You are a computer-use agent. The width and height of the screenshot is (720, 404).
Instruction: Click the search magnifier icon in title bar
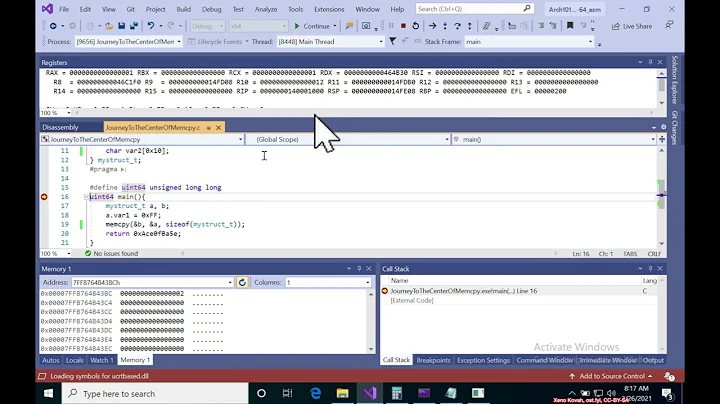(x=527, y=8)
